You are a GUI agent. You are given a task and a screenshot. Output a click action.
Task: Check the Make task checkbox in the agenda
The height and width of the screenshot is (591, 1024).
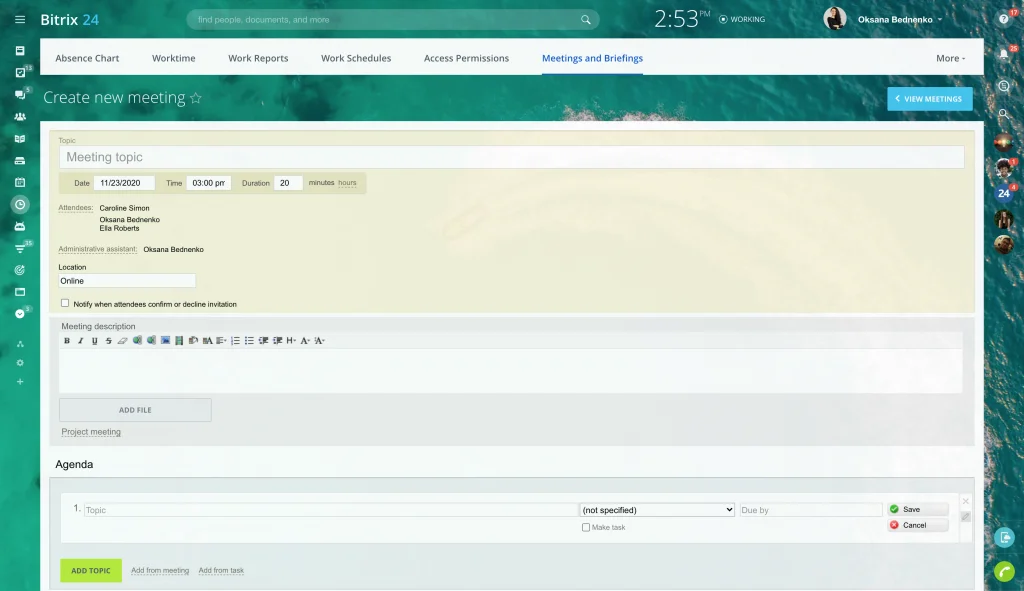pos(586,527)
